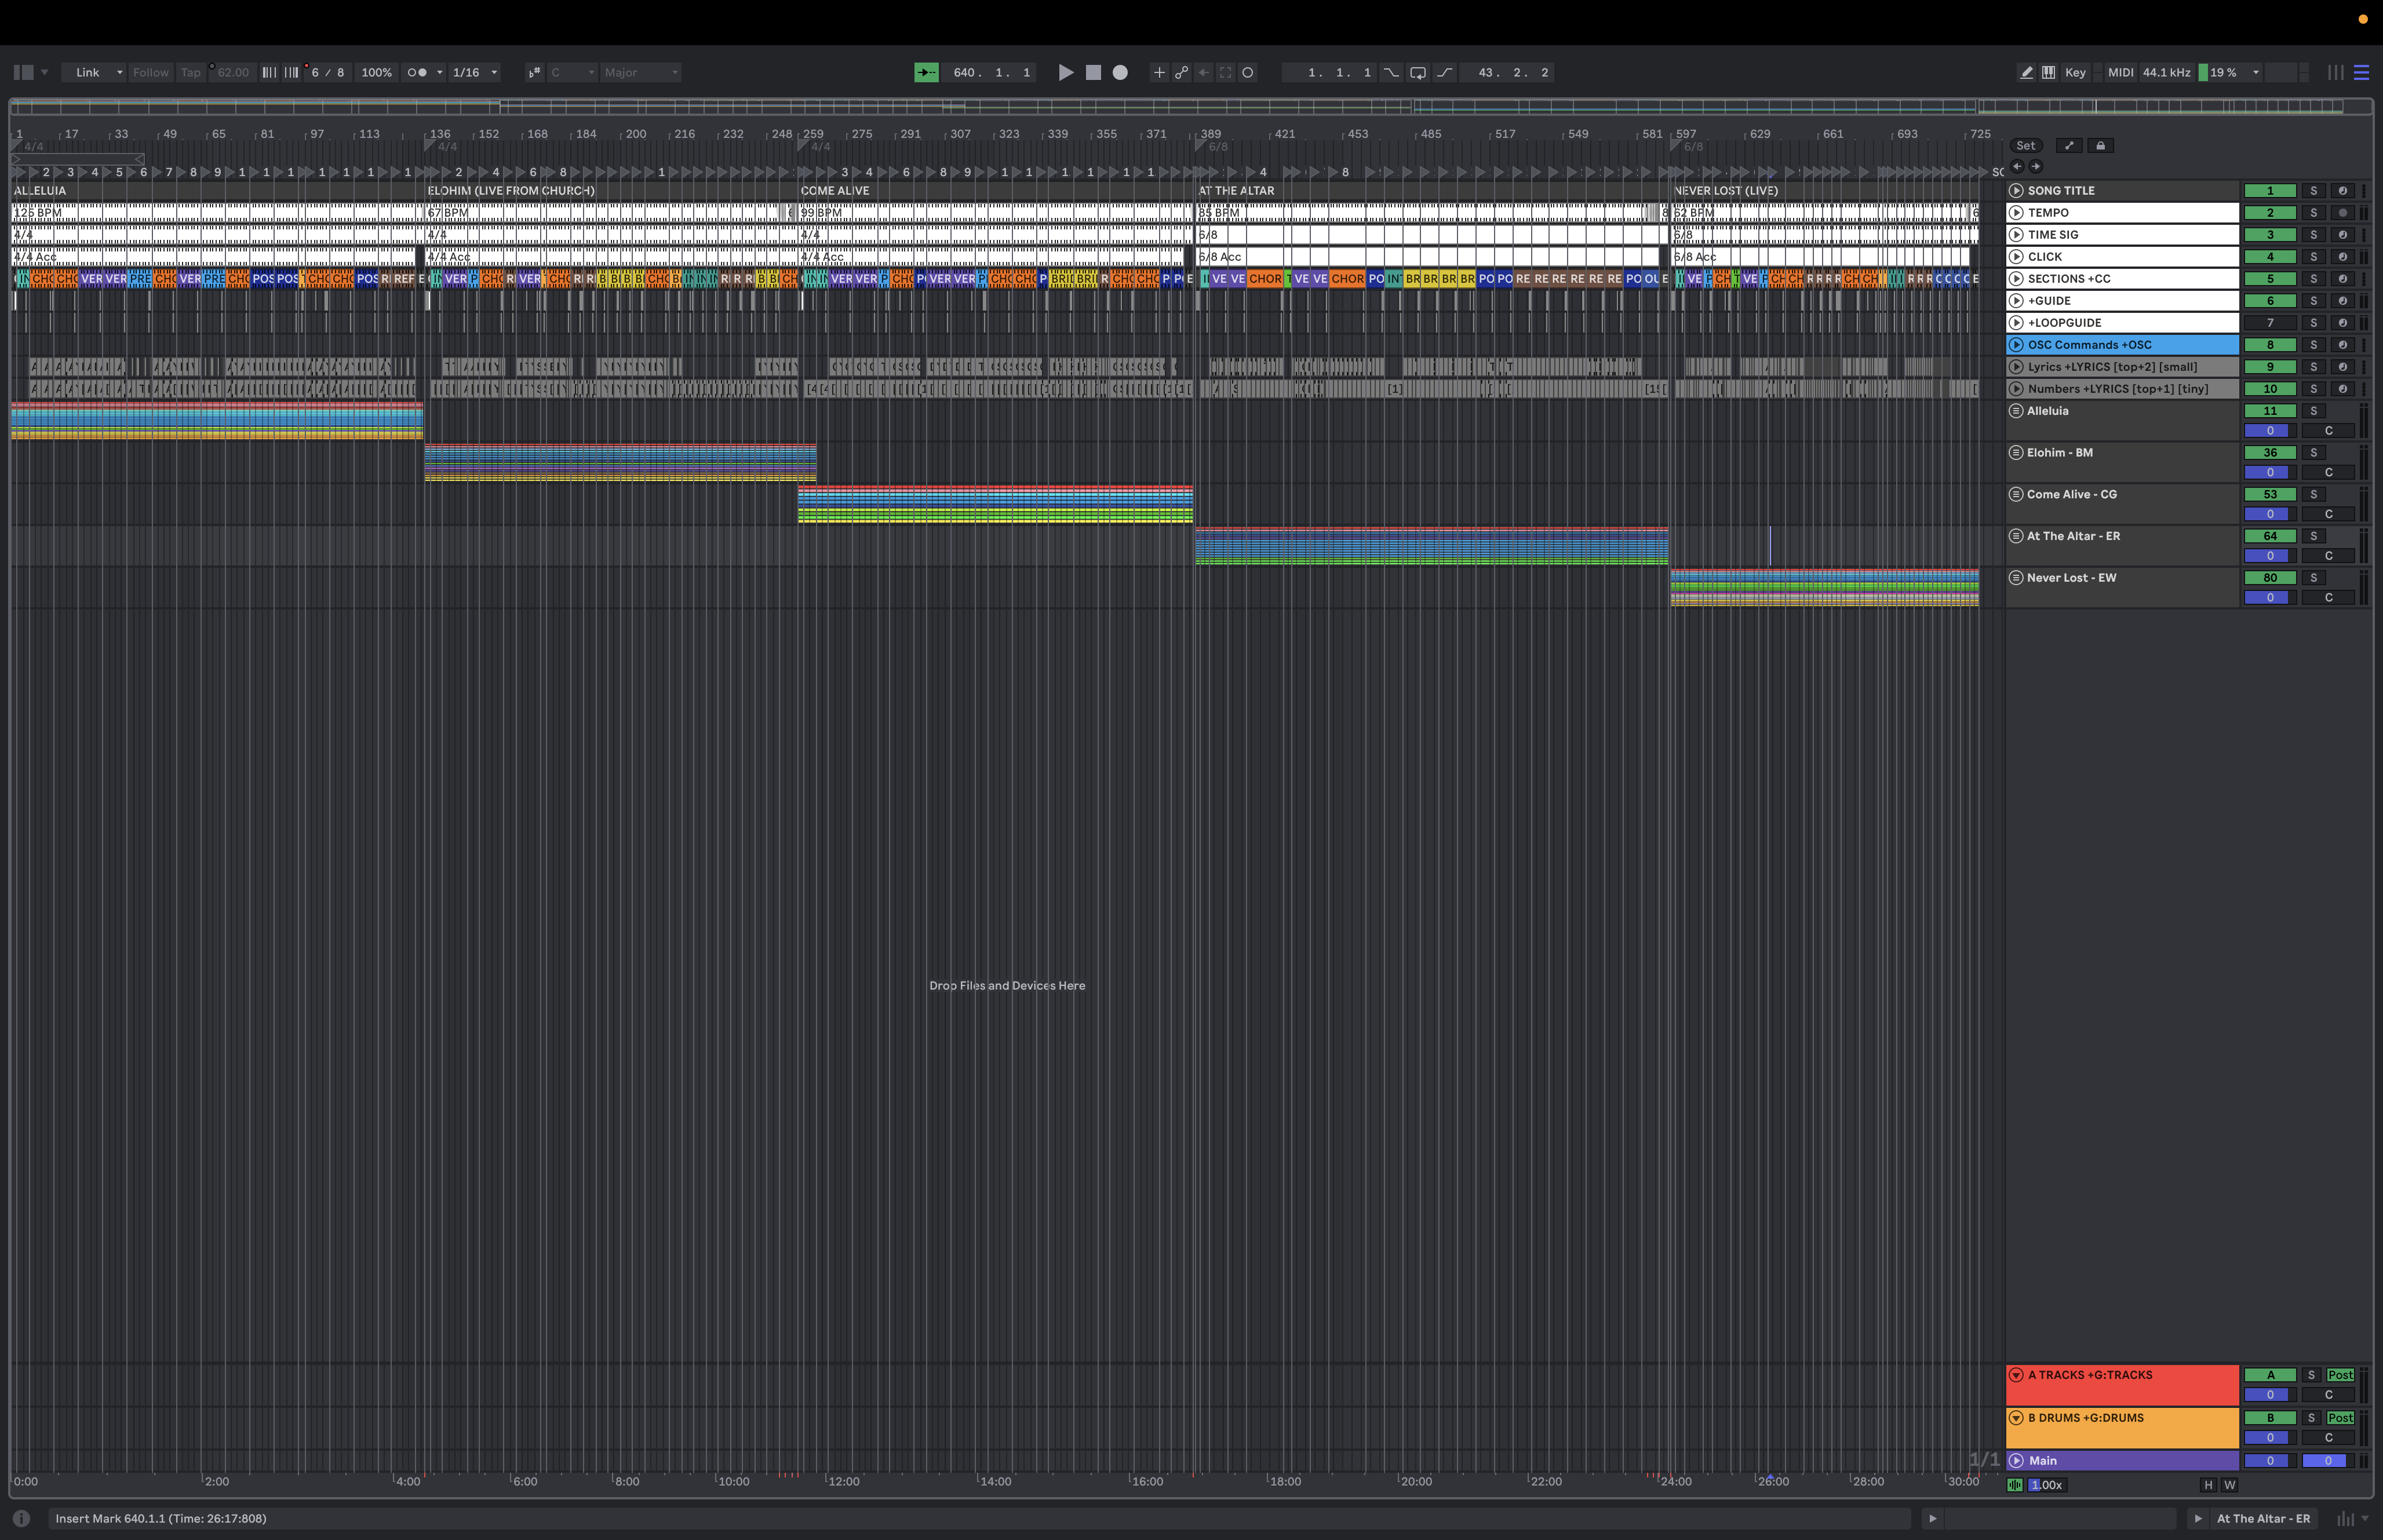Click the MIDI Arrangement Overdub plus icon

(1159, 72)
